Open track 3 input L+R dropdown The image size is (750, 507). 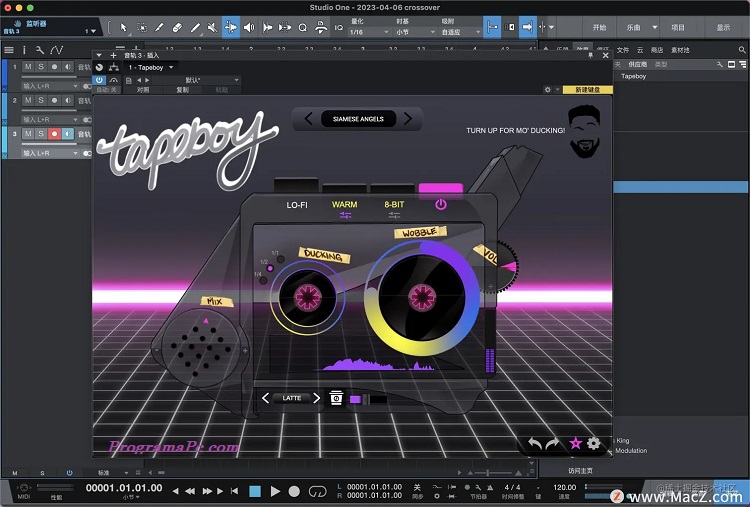(x=50, y=153)
